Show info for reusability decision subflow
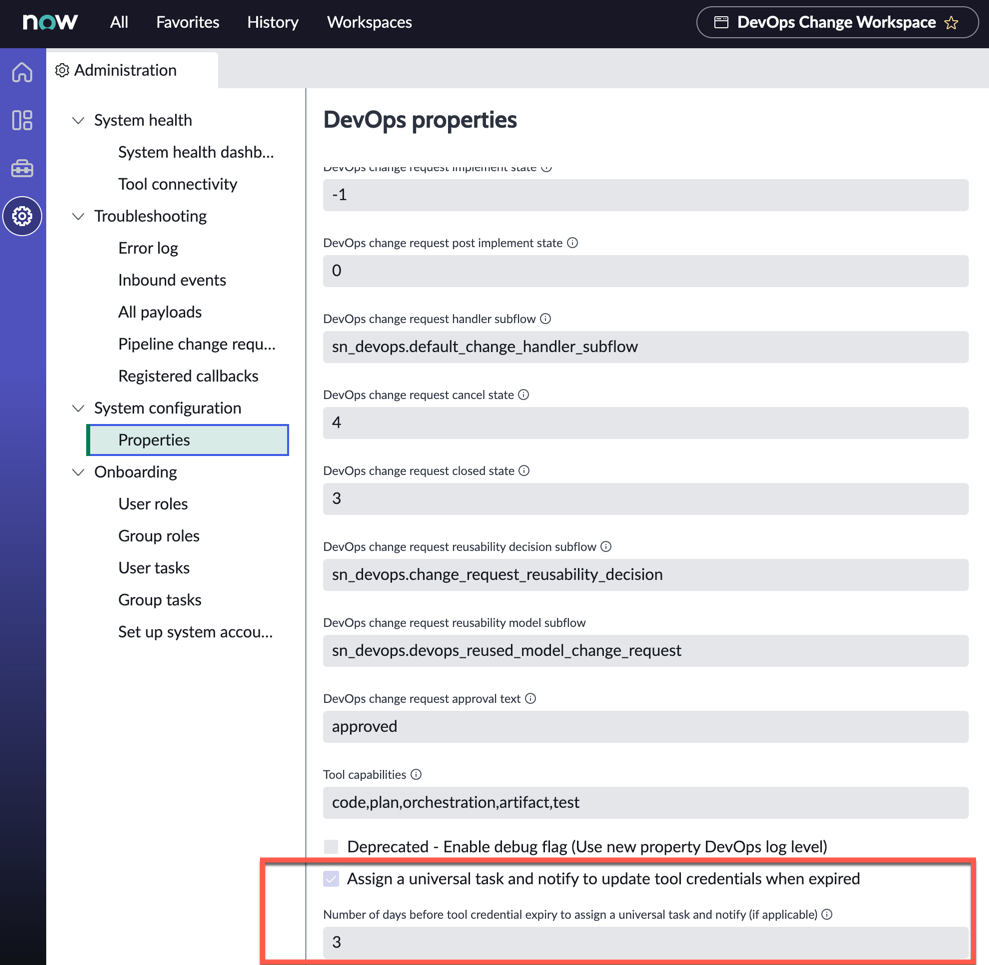989x965 pixels. tap(606, 546)
